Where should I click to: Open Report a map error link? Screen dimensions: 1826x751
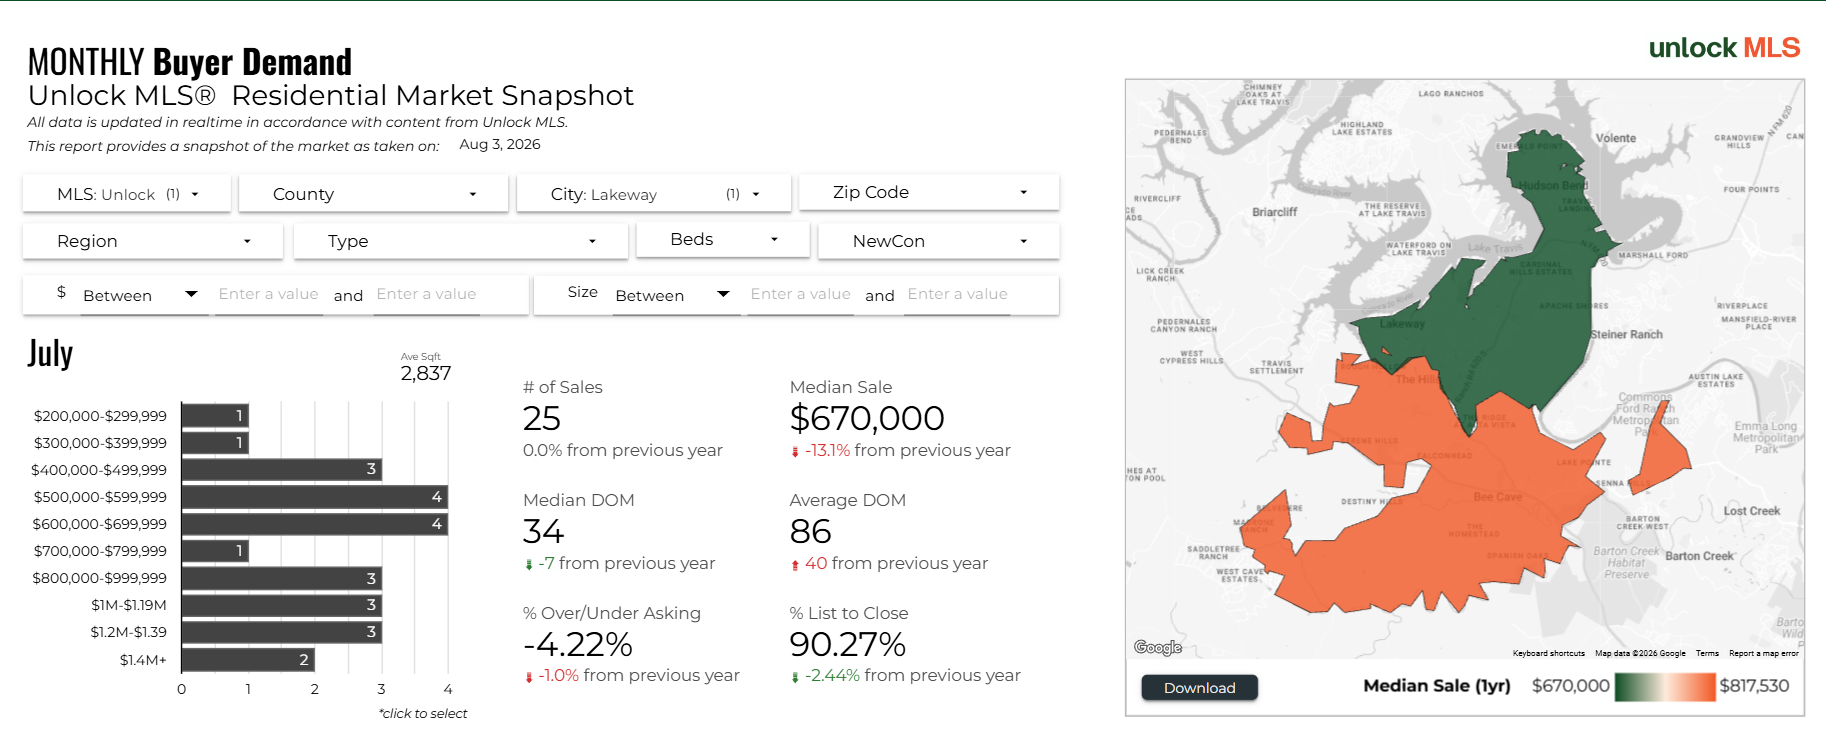coord(1764,653)
